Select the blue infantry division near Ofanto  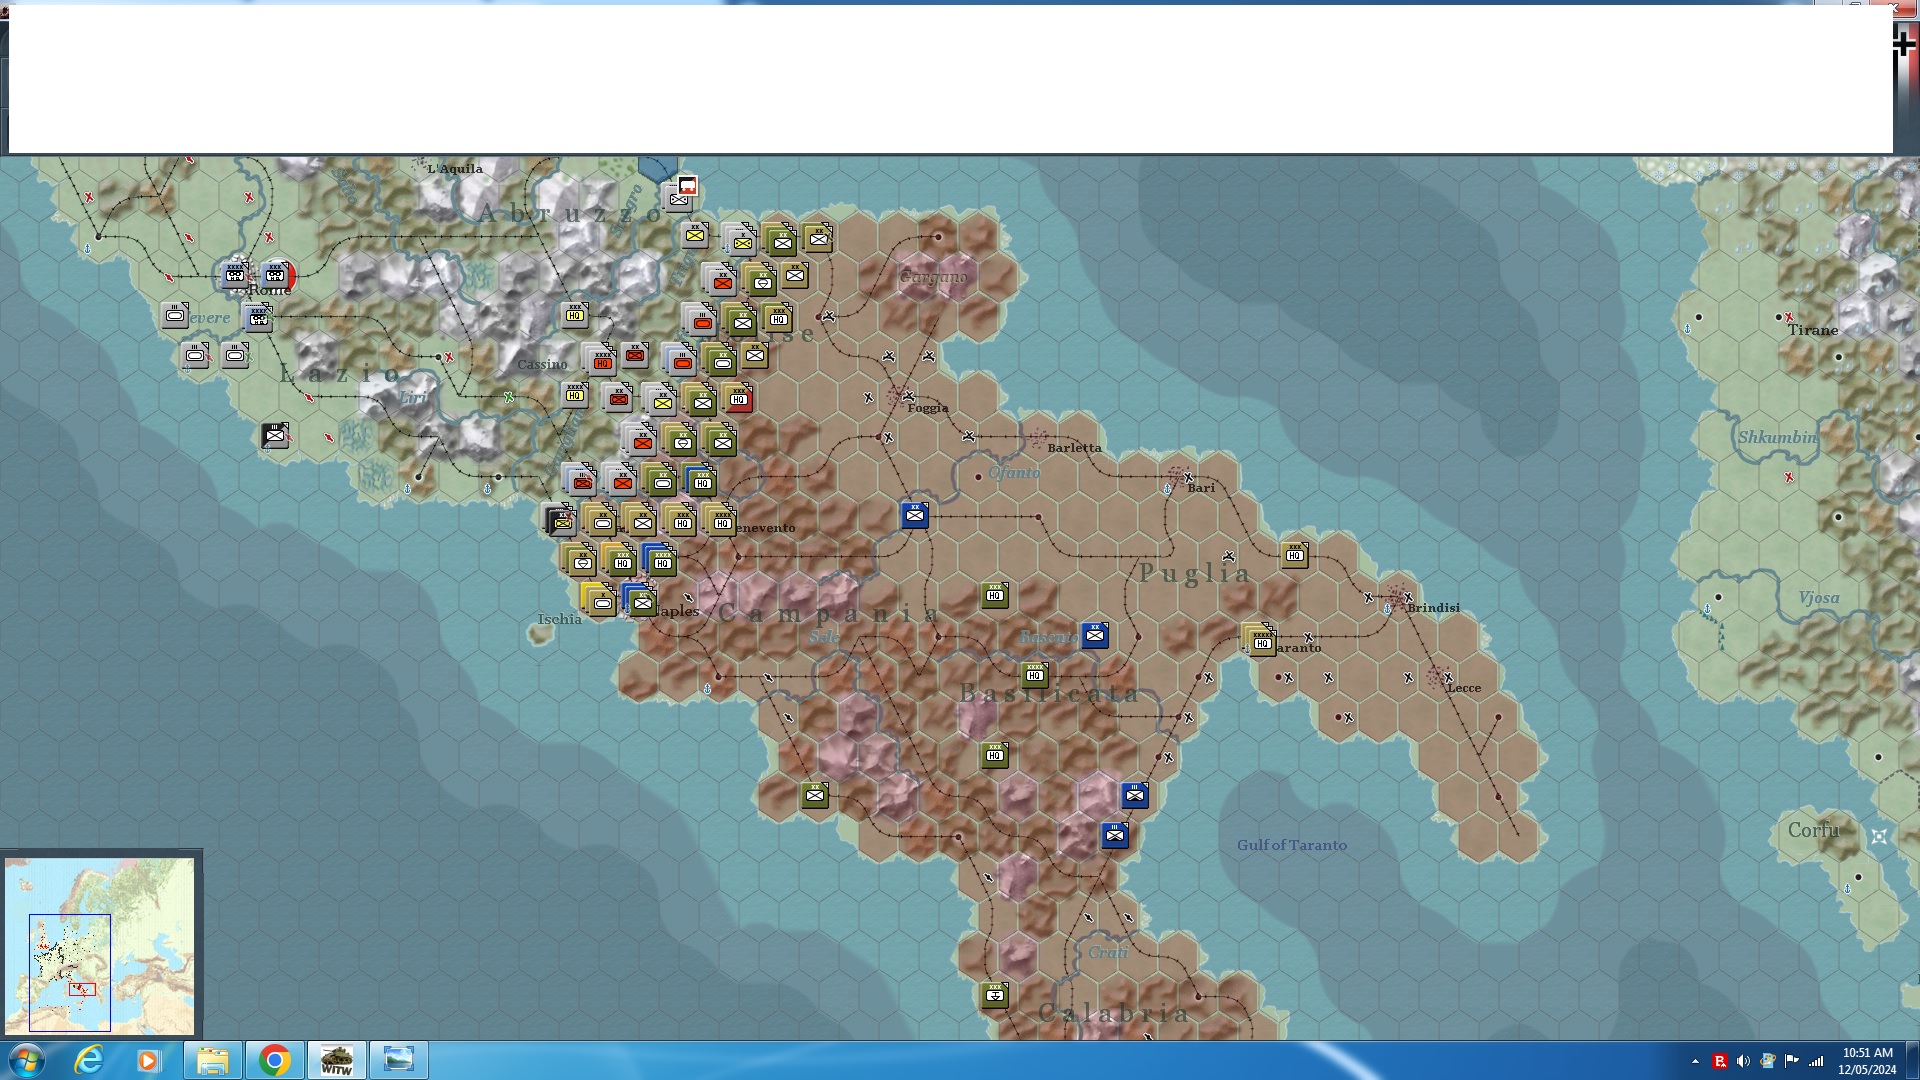pyautogui.click(x=914, y=515)
